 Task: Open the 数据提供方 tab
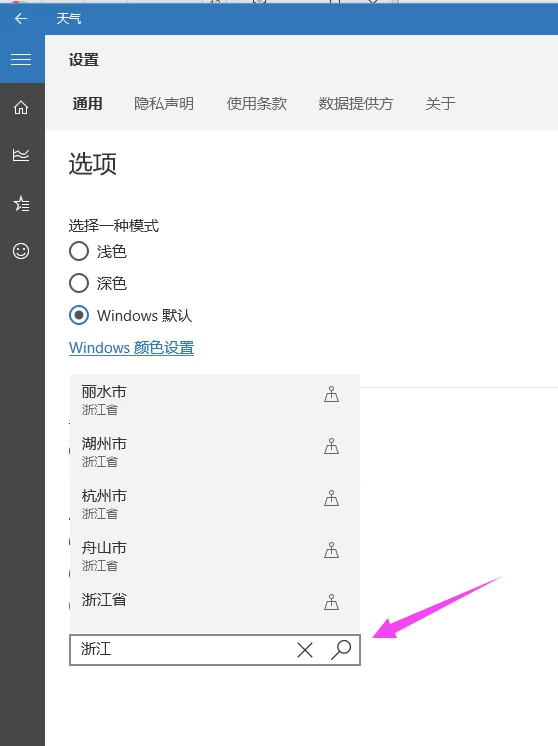pos(356,104)
